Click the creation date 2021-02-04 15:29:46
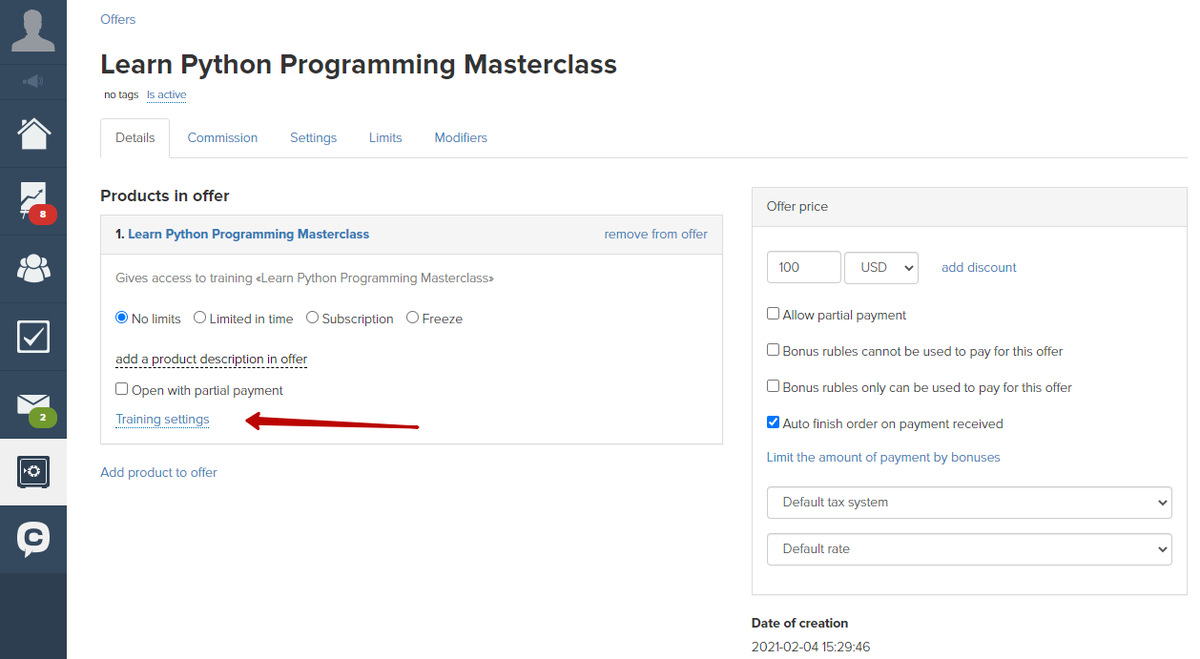This screenshot has height=659, width=1200. pyautogui.click(x=811, y=647)
